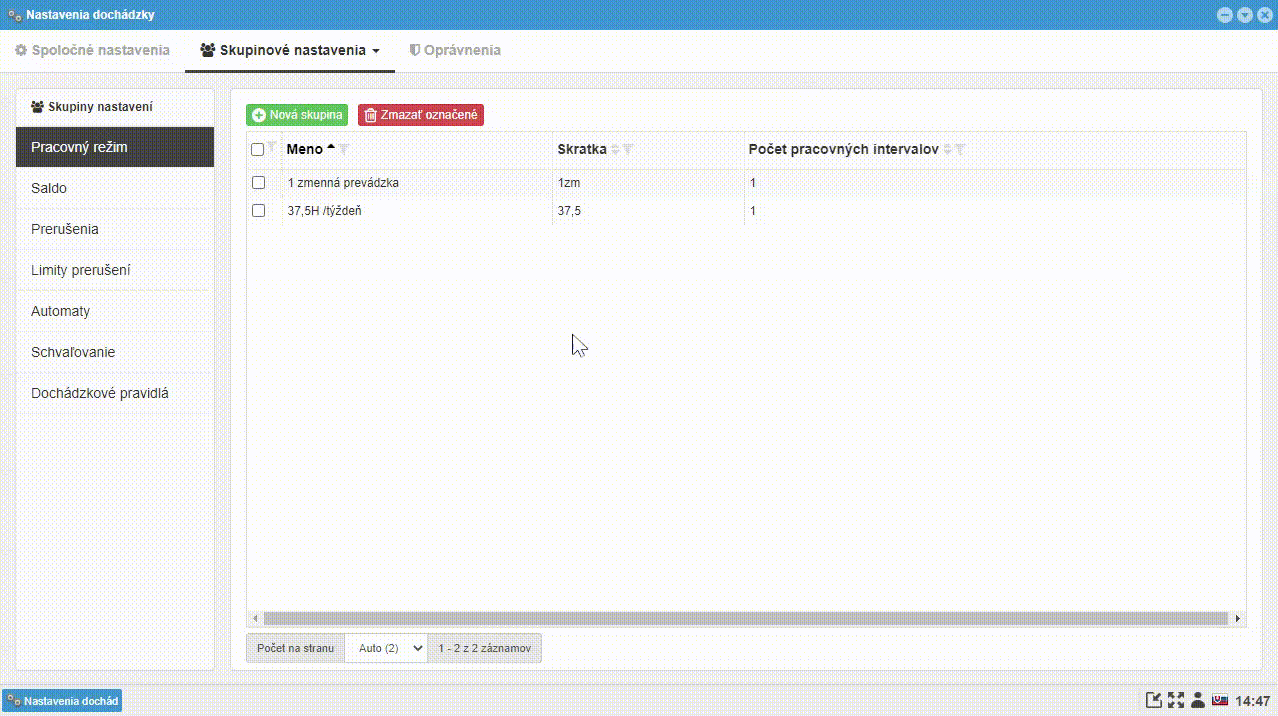Click the right arrow of horizontal scrollbar

tap(1238, 619)
